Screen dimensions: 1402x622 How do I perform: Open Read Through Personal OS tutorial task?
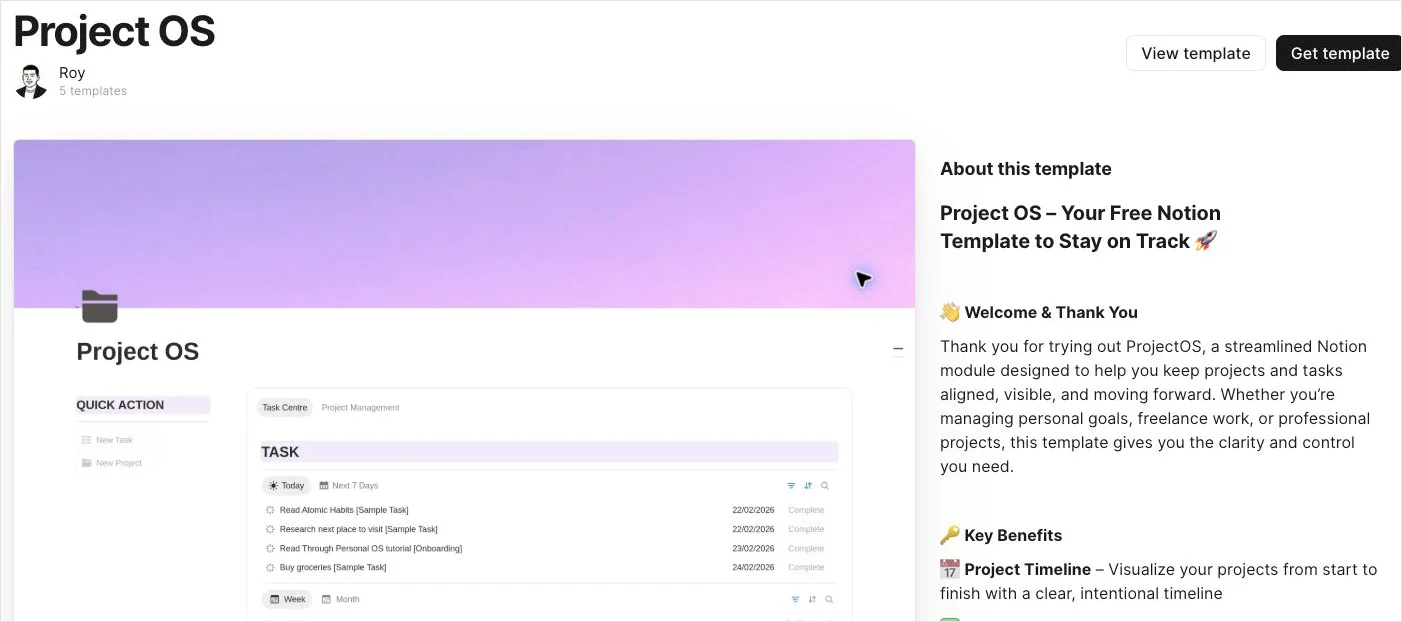tap(371, 548)
